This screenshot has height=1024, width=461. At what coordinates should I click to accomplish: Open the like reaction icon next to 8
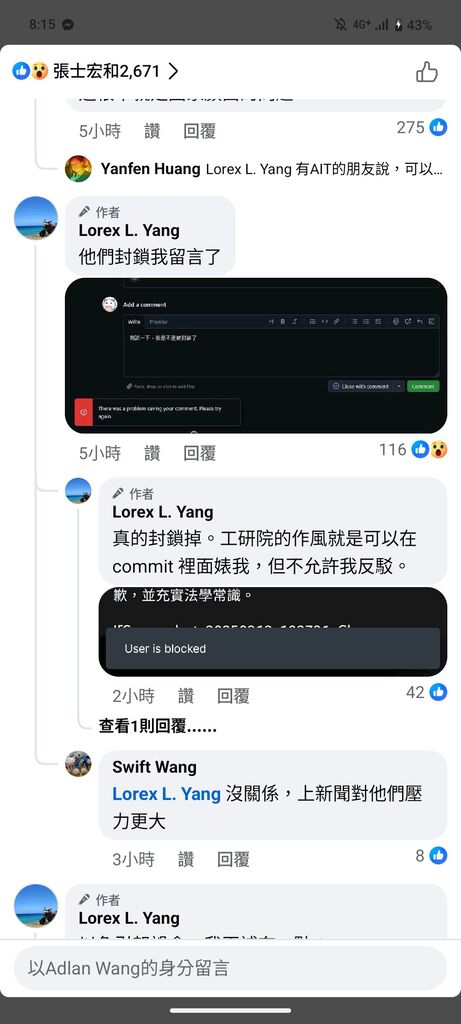(438, 856)
